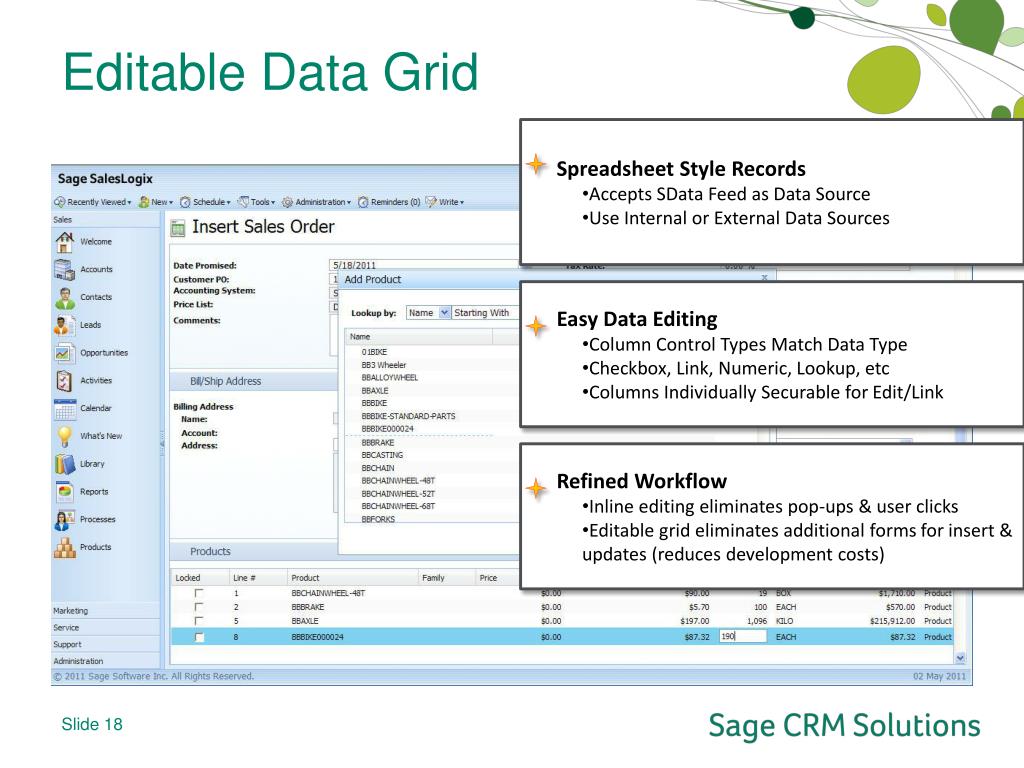Click the Write pencil icon
Viewport: 1024px width, 768px height.
click(x=431, y=202)
